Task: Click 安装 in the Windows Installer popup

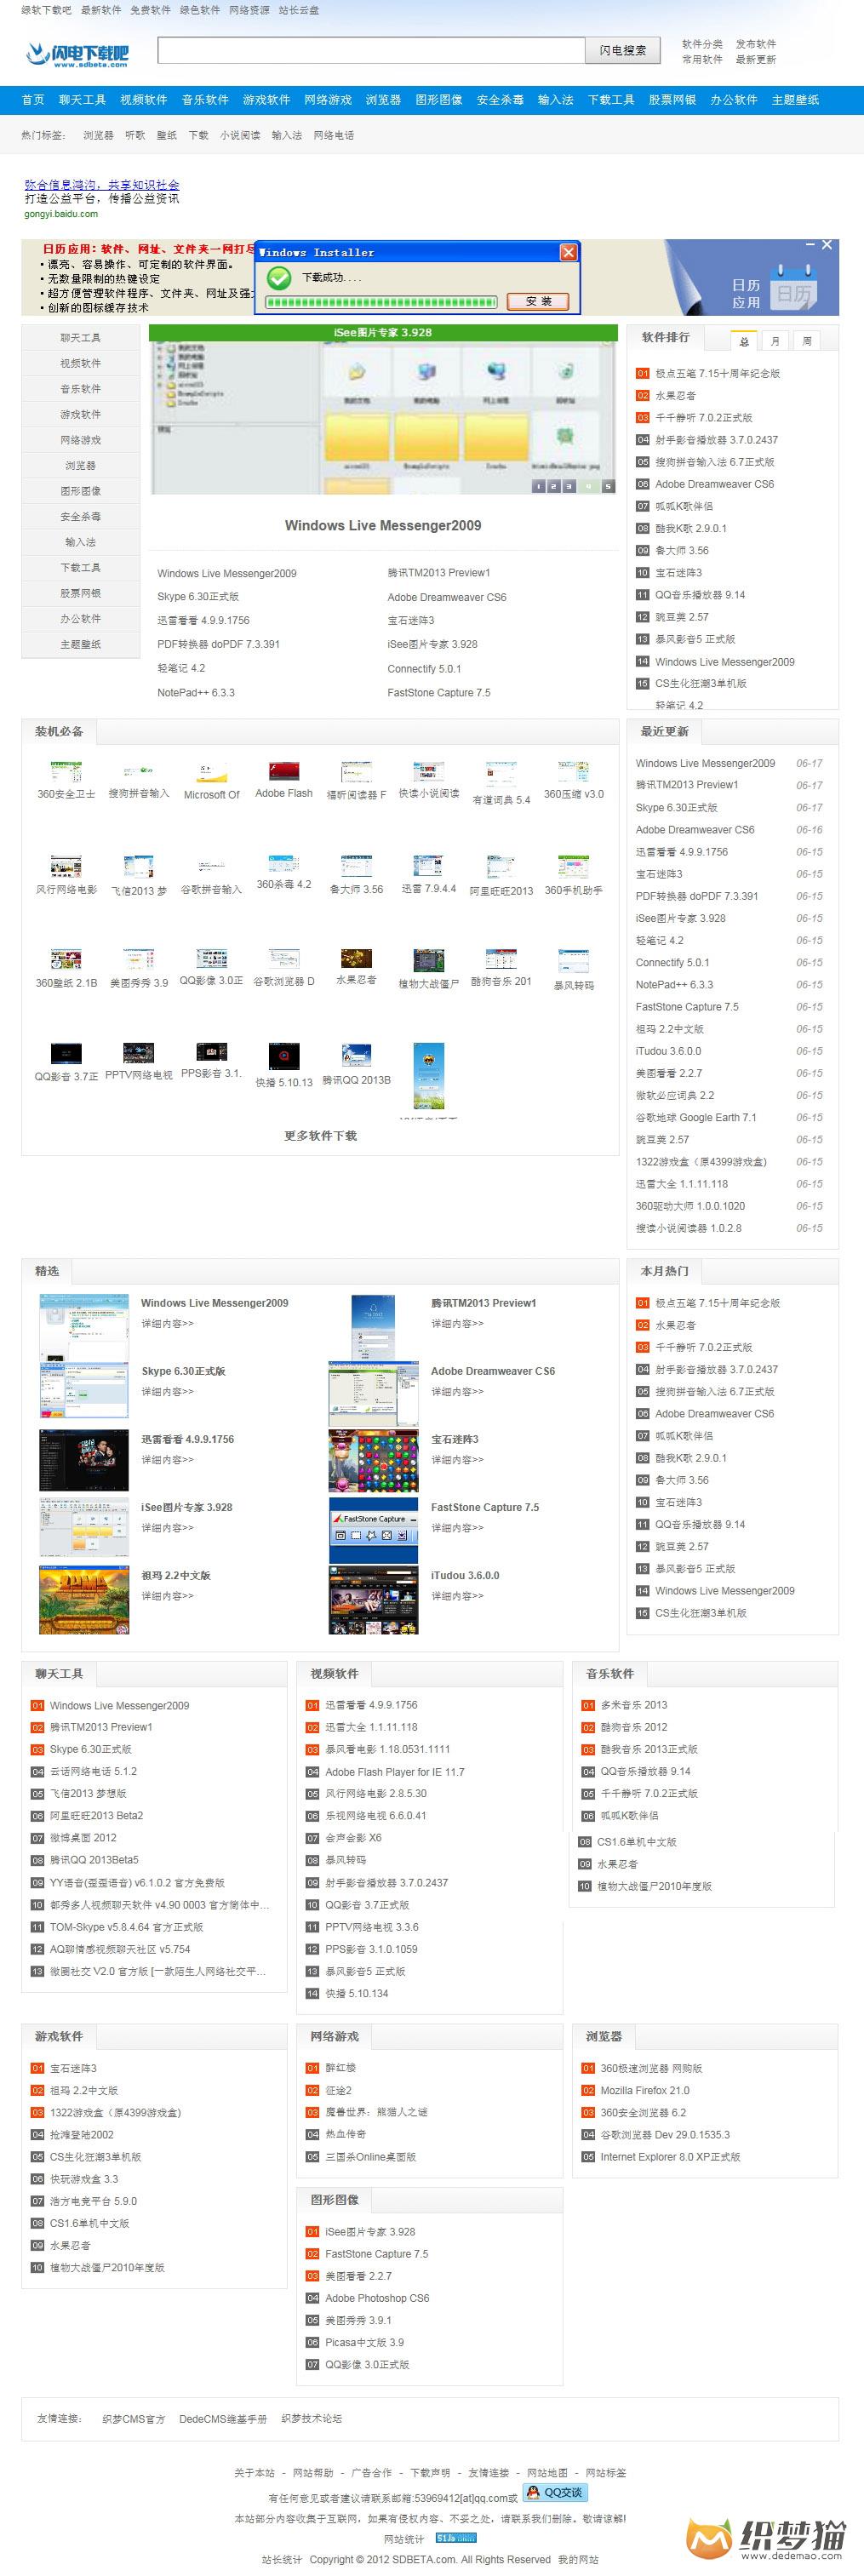Action: (x=538, y=301)
